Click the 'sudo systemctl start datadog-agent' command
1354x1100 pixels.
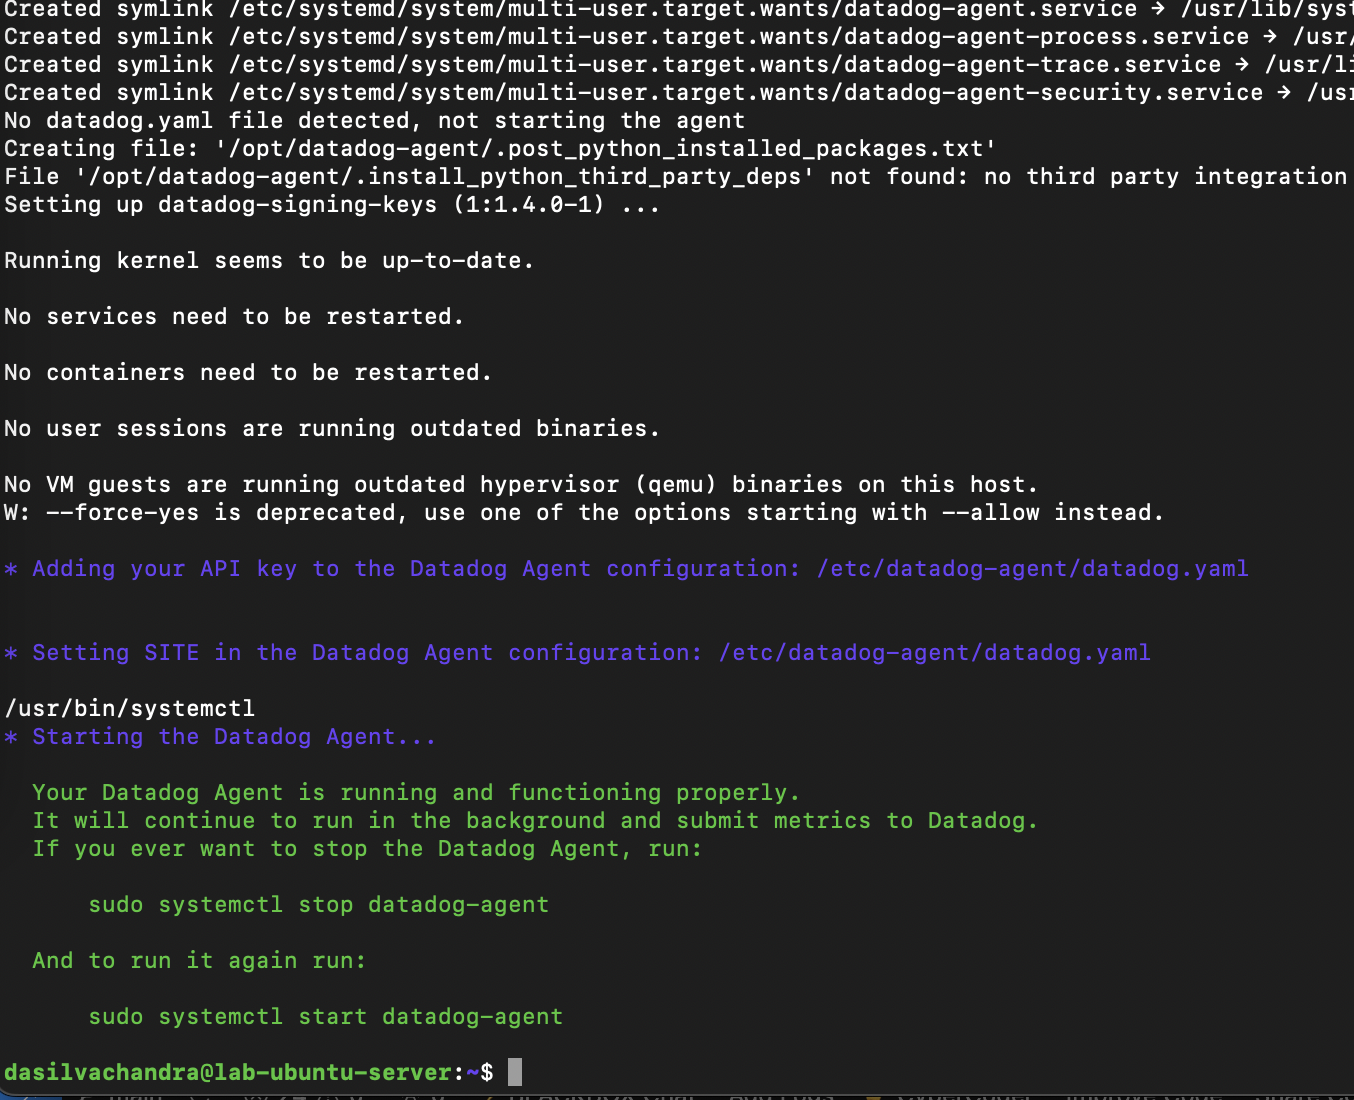point(326,1017)
